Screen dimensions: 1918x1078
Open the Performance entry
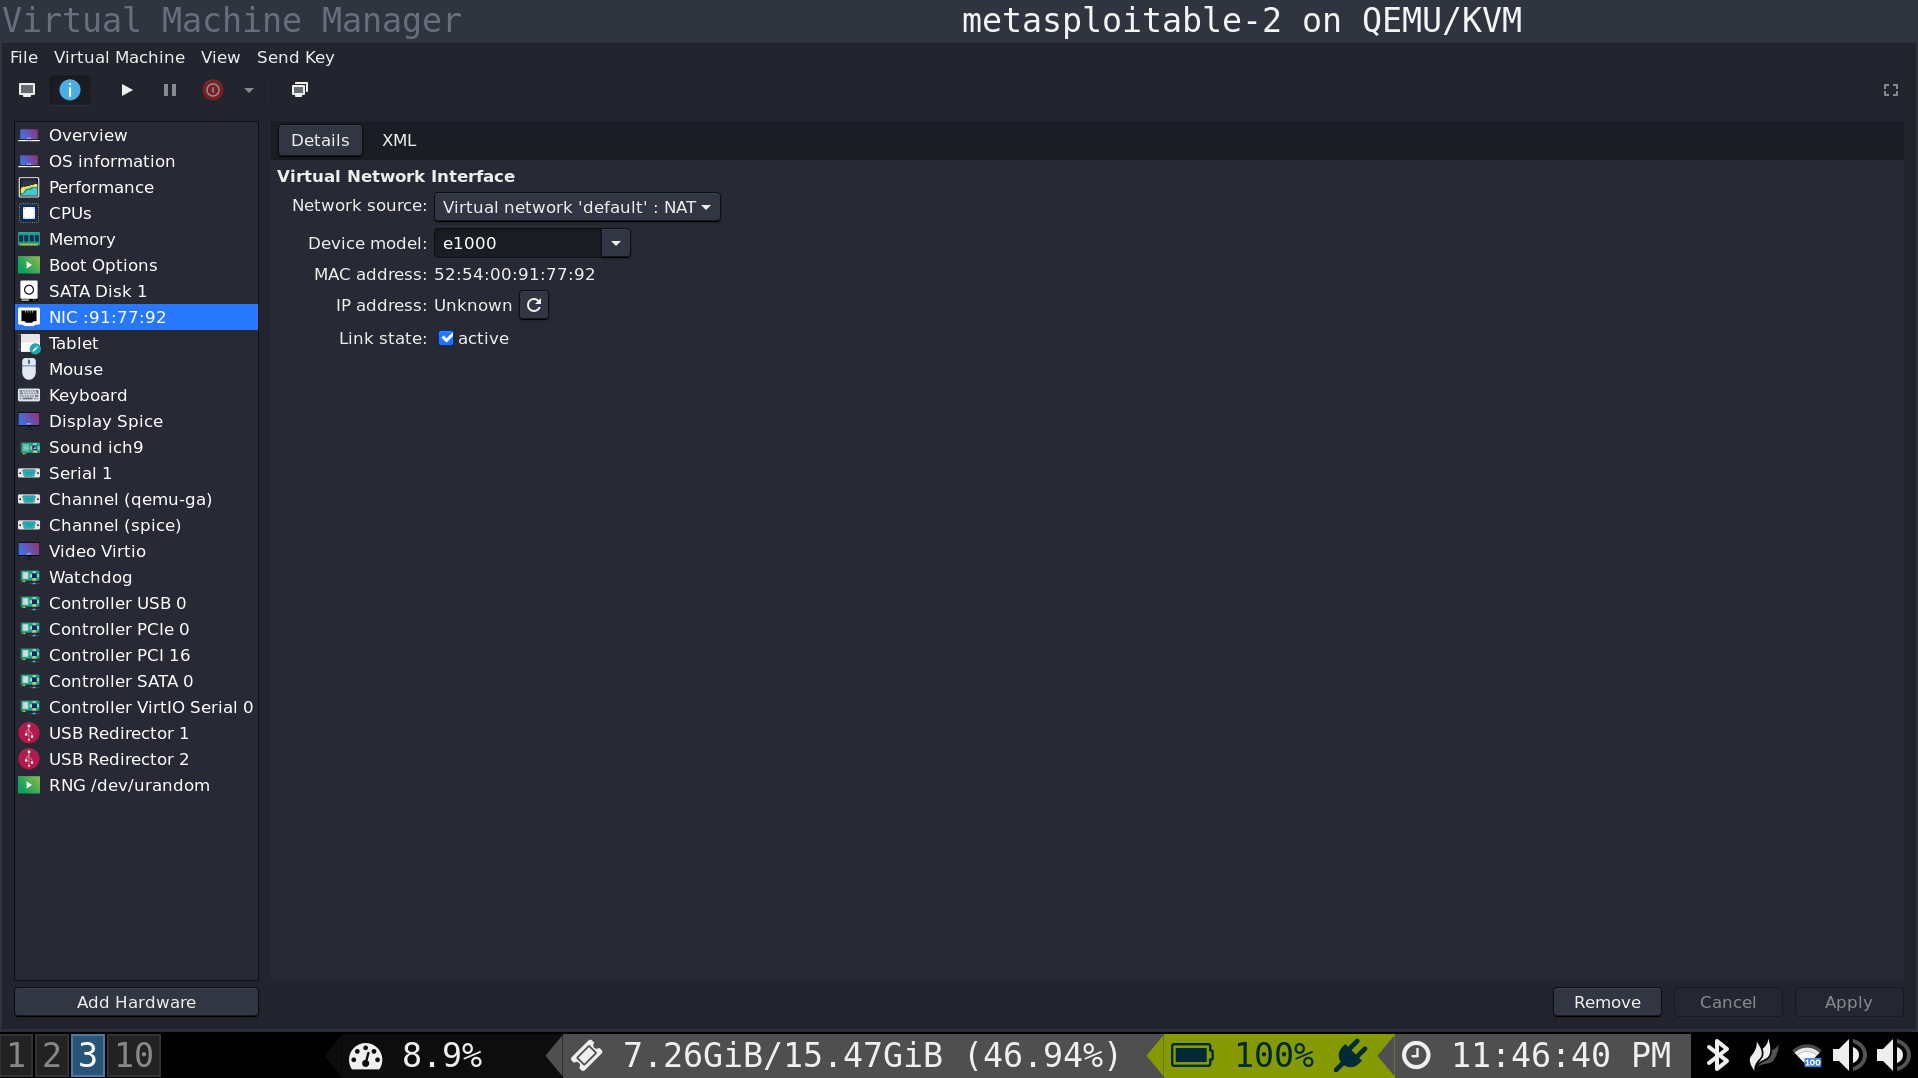(x=136, y=187)
